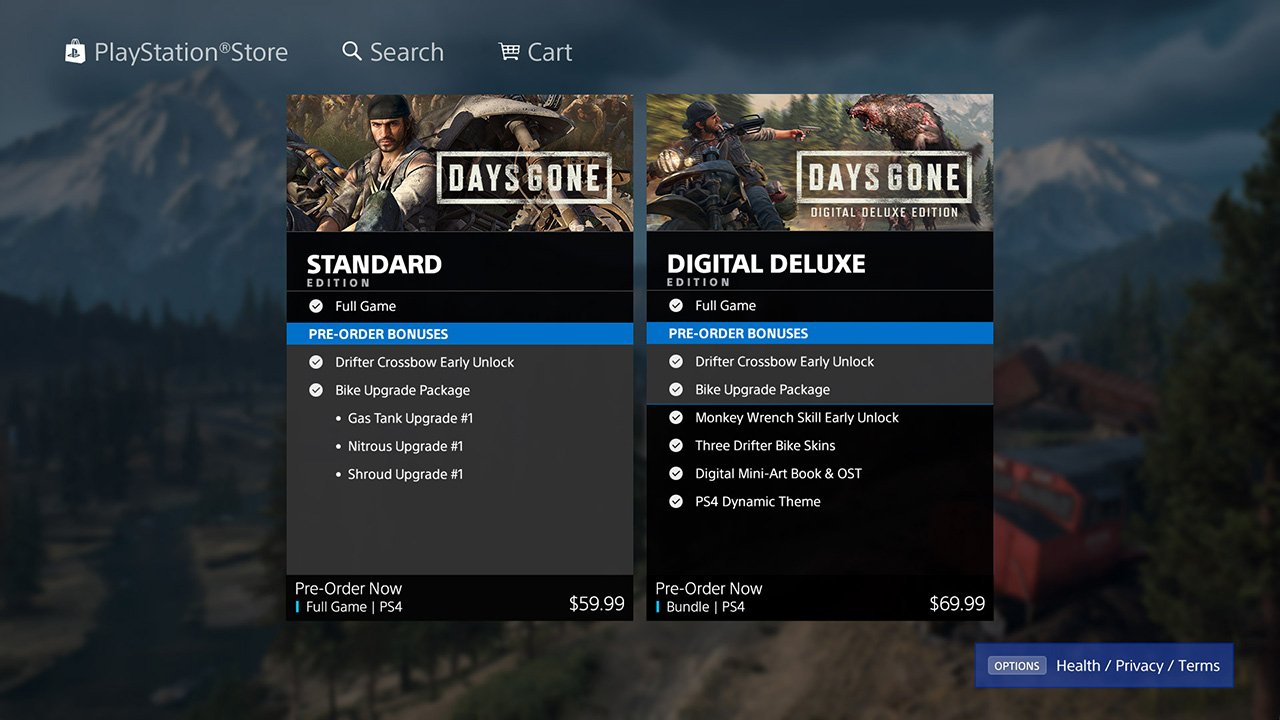Click Deluxe Bike Upgrade Package checkmark
This screenshot has height=720, width=1280.
point(676,389)
